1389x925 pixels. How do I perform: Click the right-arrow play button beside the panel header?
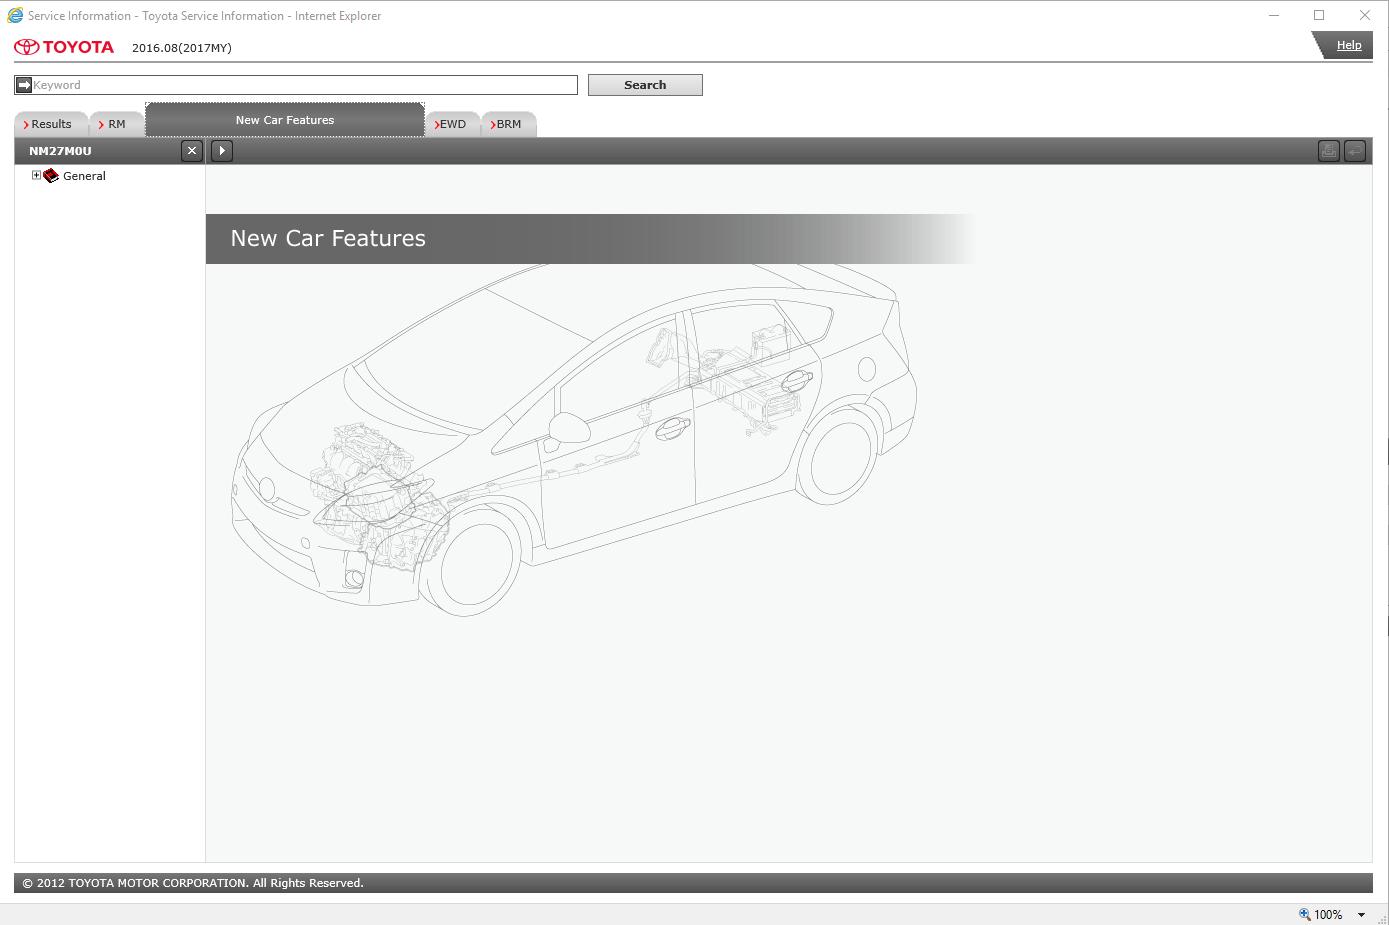(222, 151)
